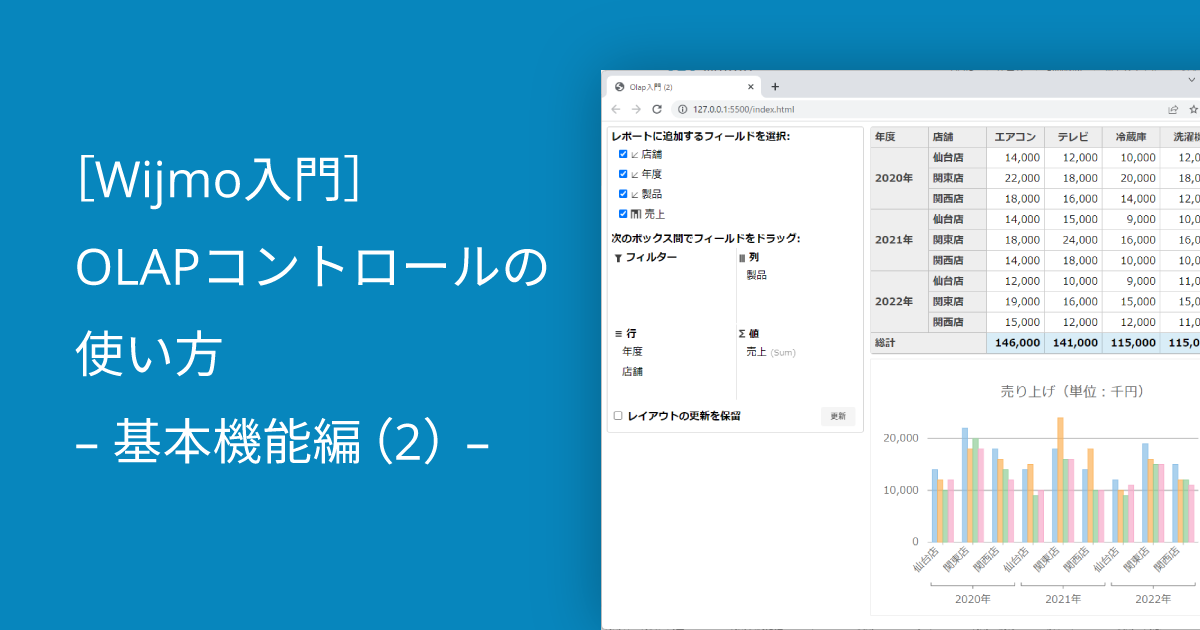Uncheck the 店舗 field checkbox

tap(623, 154)
